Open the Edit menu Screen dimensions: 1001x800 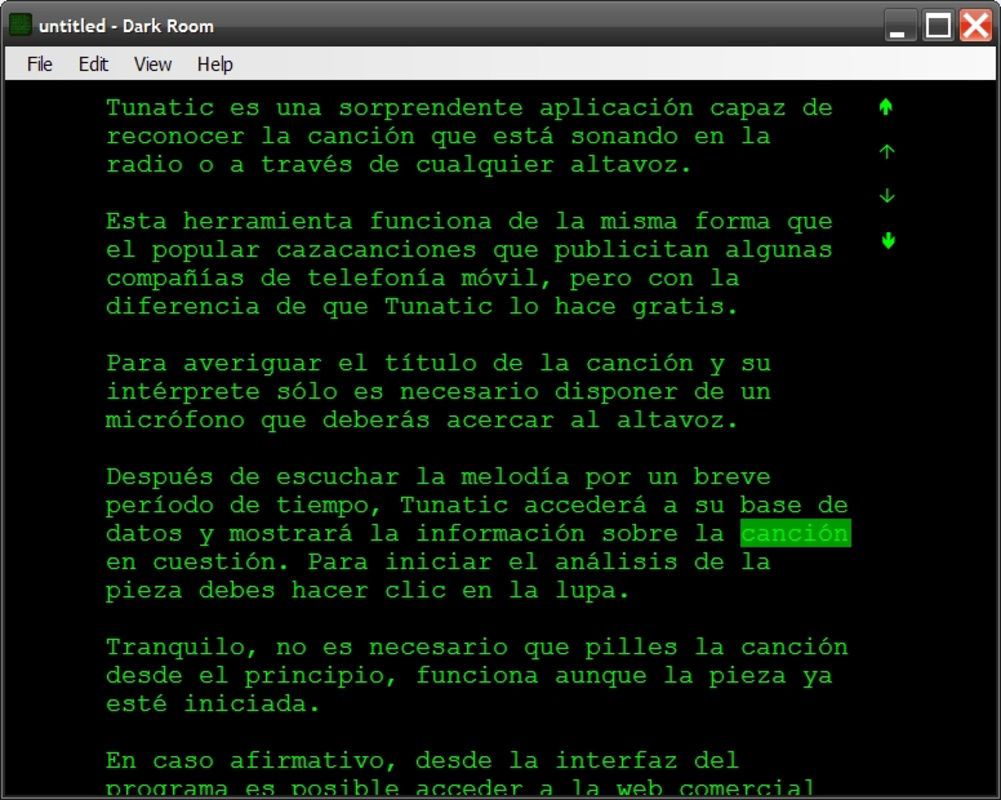[x=93, y=64]
